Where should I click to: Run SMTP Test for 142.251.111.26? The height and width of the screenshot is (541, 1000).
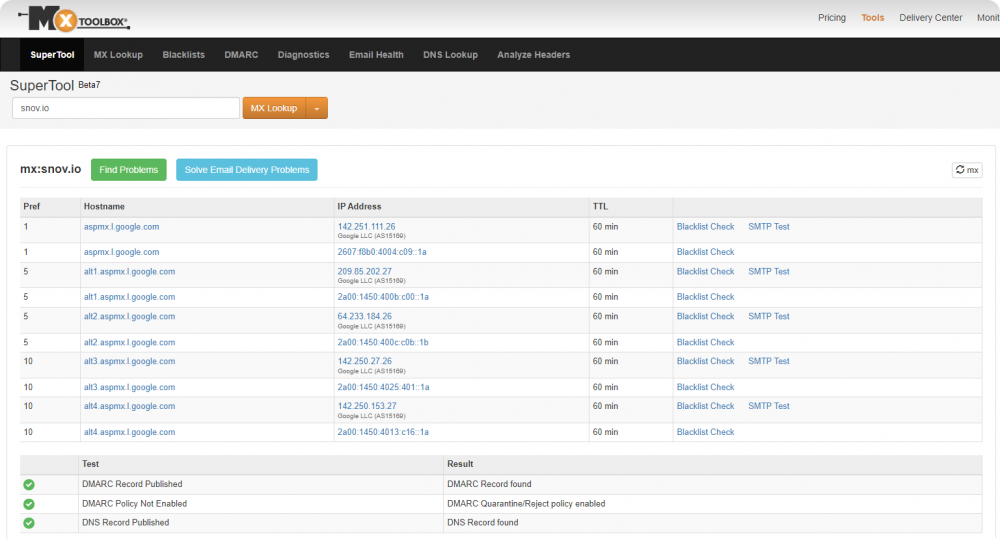pyautogui.click(x=768, y=227)
